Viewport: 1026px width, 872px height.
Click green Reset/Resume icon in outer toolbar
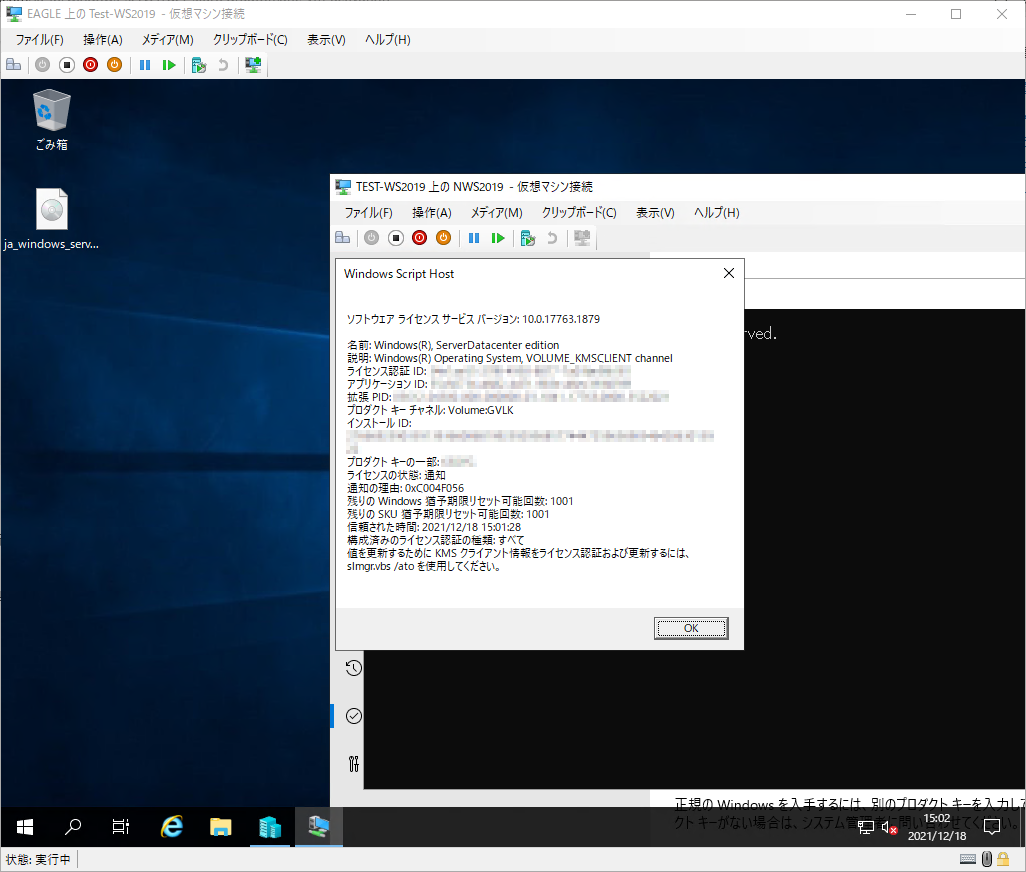click(x=169, y=65)
